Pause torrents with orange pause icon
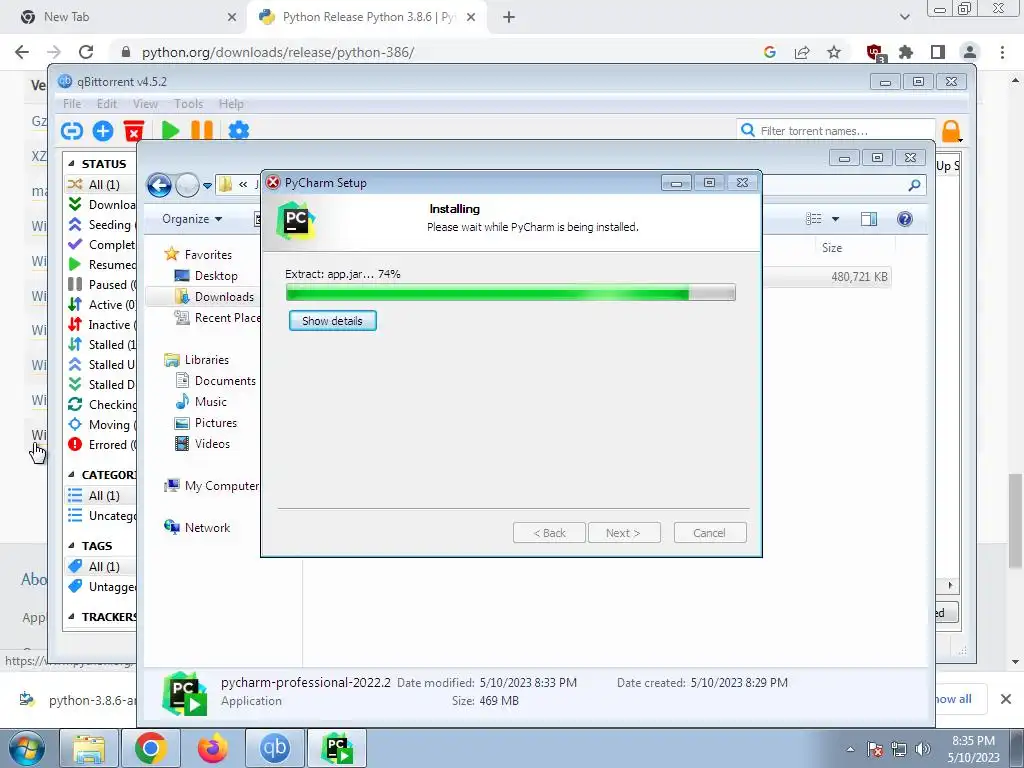Screen dimensions: 1024x768 point(202,131)
